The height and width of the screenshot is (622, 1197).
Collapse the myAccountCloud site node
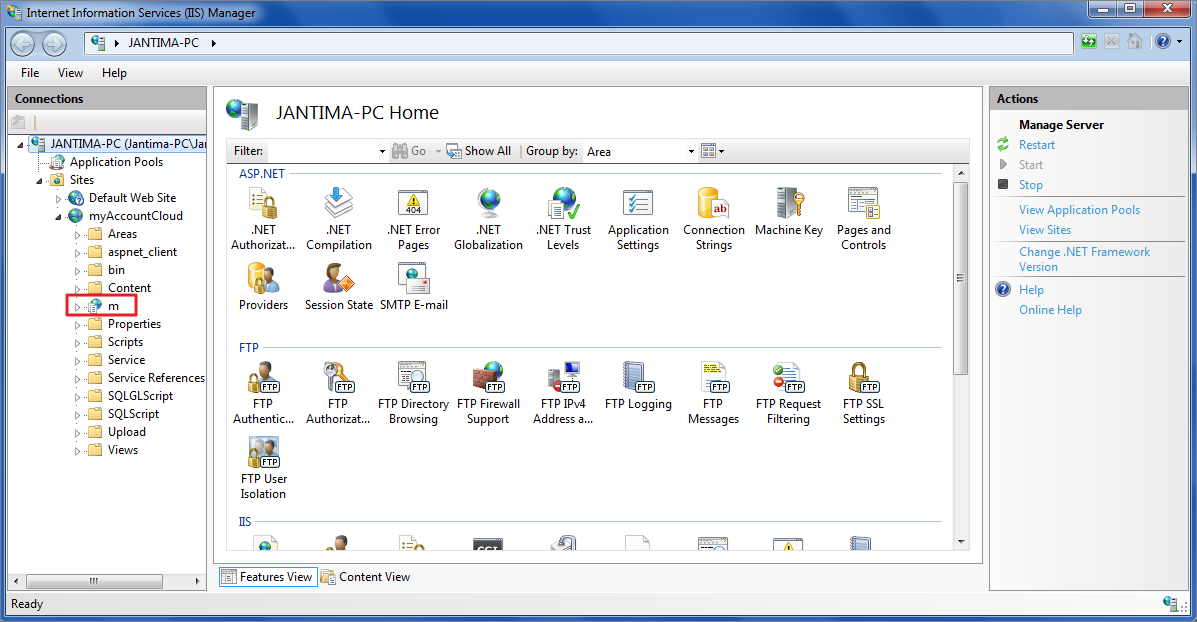click(58, 217)
